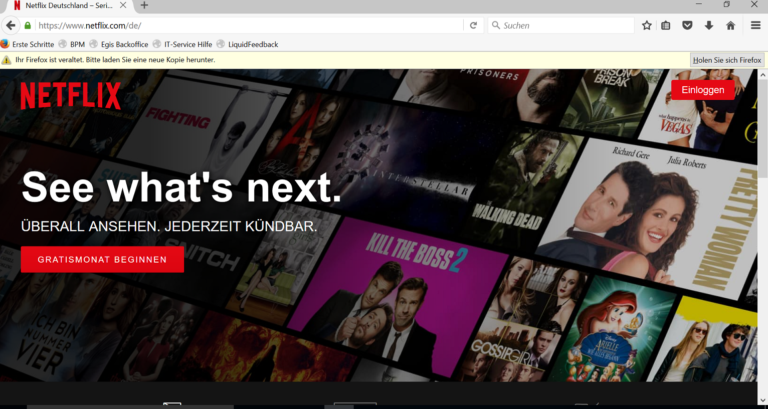Click the warning icon in the notification bar

point(6,60)
